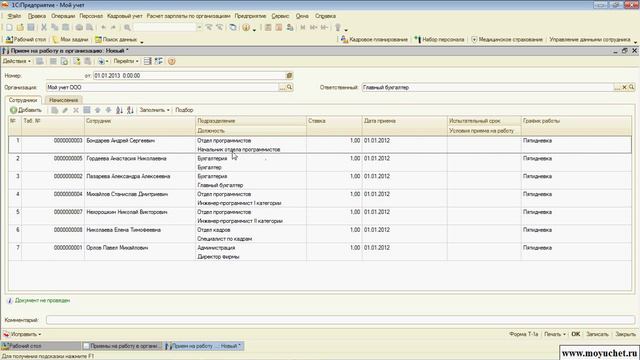640x360 pixels.
Task: Click the Undo arrow icon
Action: [104, 27]
